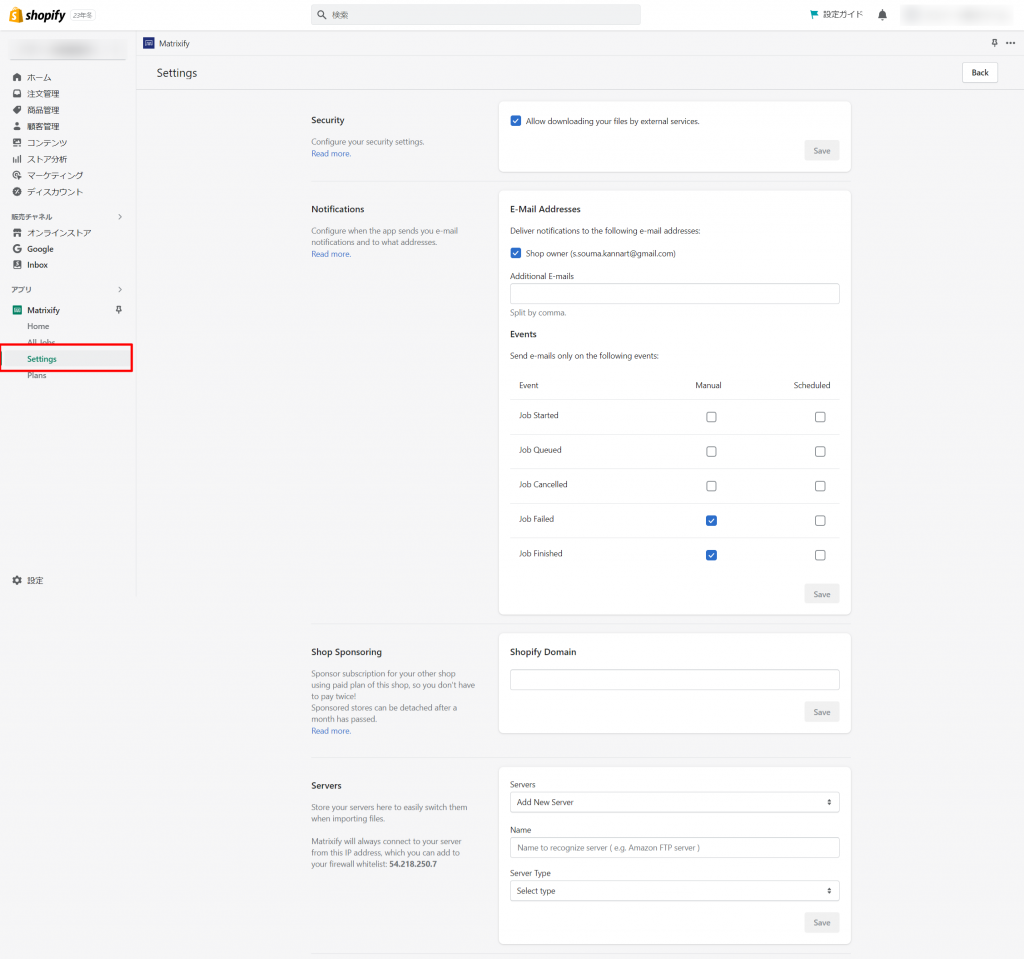Image resolution: width=1024 pixels, height=959 pixels.
Task: Click the content icon in sidebar
Action: click(x=17, y=142)
